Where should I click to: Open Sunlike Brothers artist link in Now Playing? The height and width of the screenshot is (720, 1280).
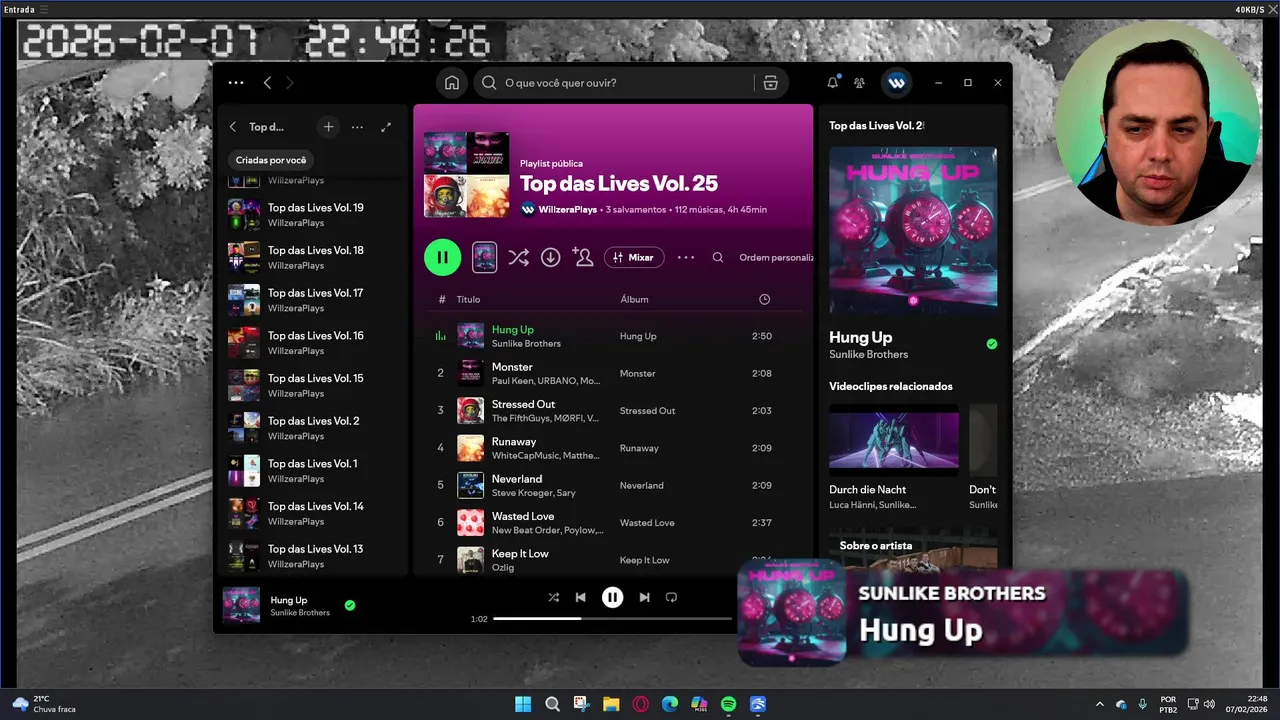pyautogui.click(x=868, y=354)
